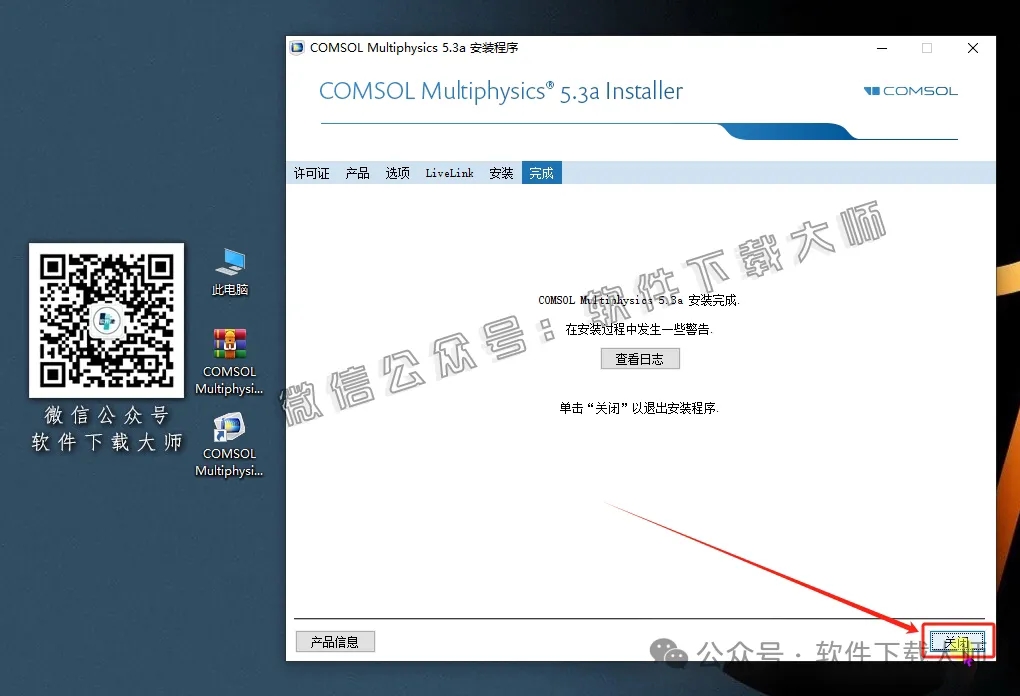Select the 选项 tab
Viewport: 1020px width, 696px height.
tap(397, 172)
